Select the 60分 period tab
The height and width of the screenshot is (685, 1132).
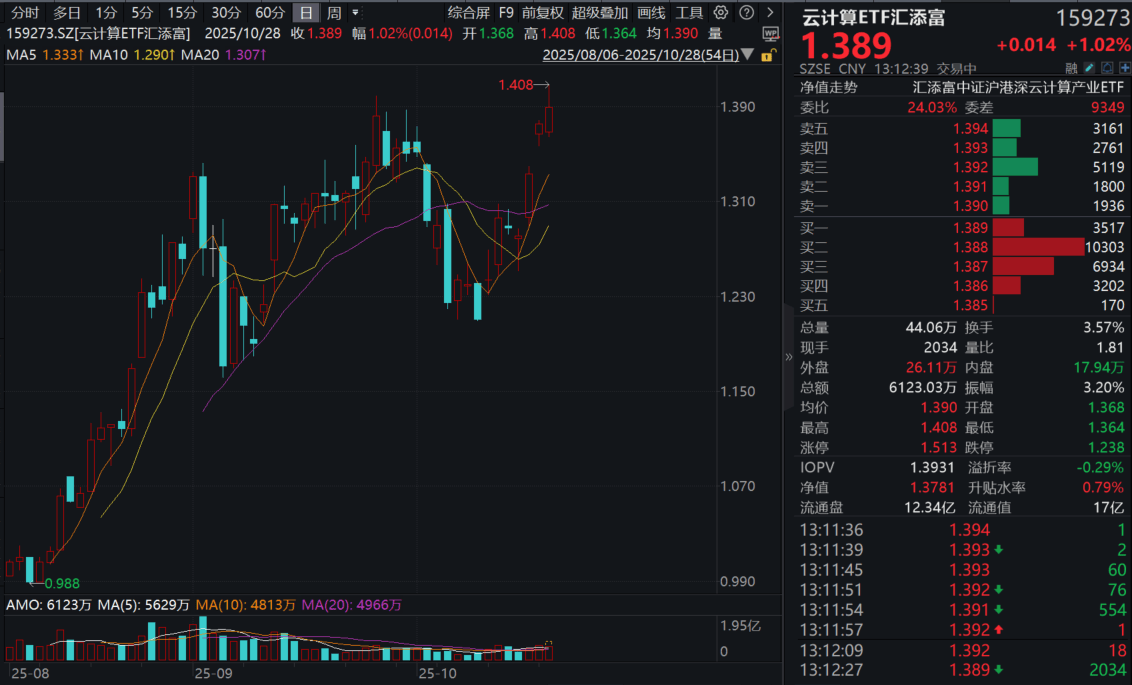269,13
